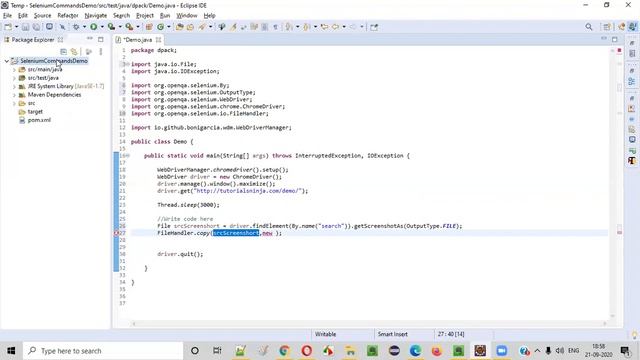
Task: Open the Project menu
Action: (144, 16)
